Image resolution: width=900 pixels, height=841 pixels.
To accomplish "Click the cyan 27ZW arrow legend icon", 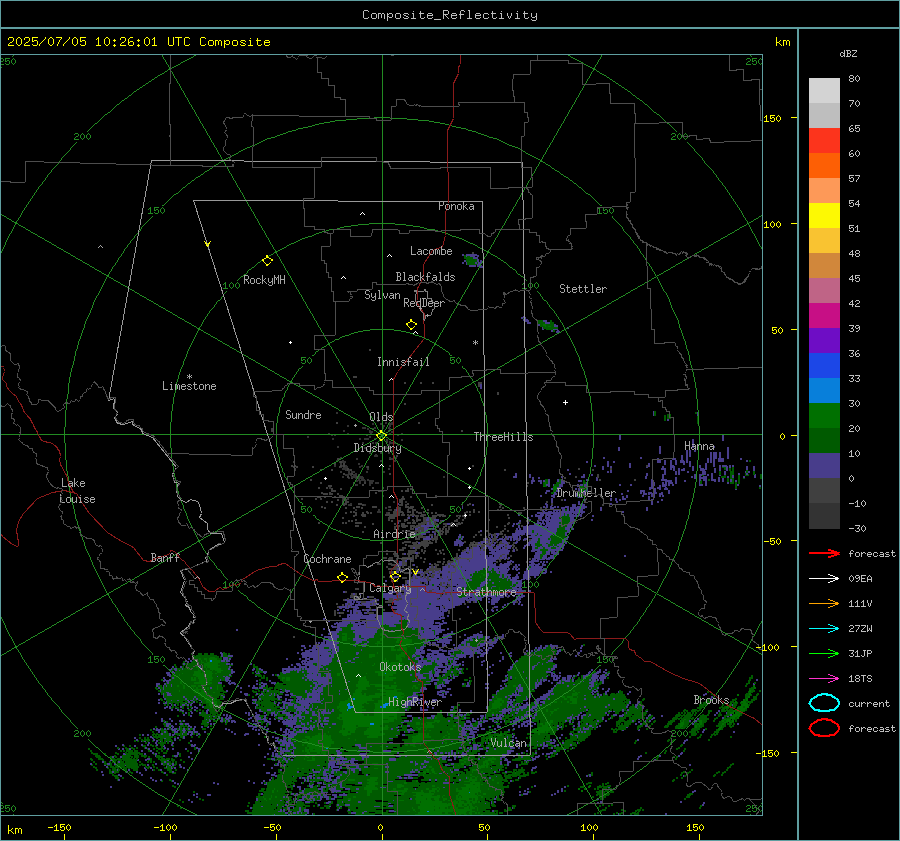I will coord(824,628).
